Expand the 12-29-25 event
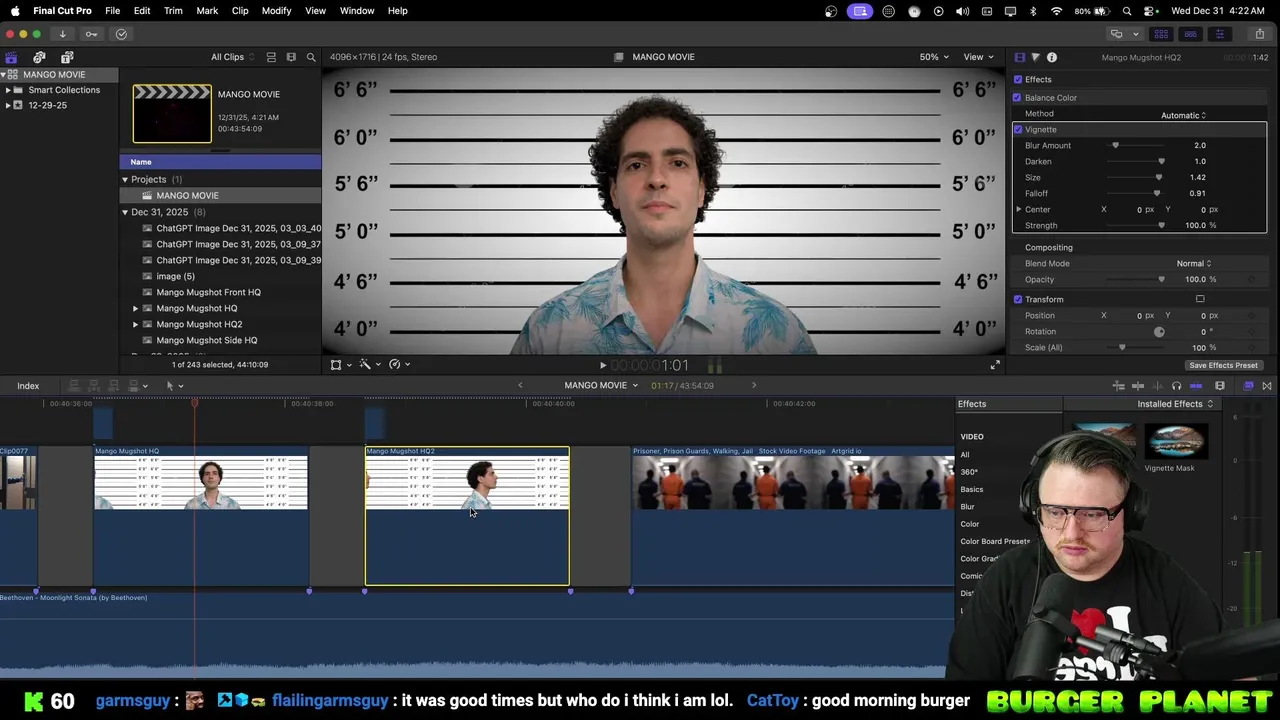Image resolution: width=1280 pixels, height=720 pixels. pos(8,105)
